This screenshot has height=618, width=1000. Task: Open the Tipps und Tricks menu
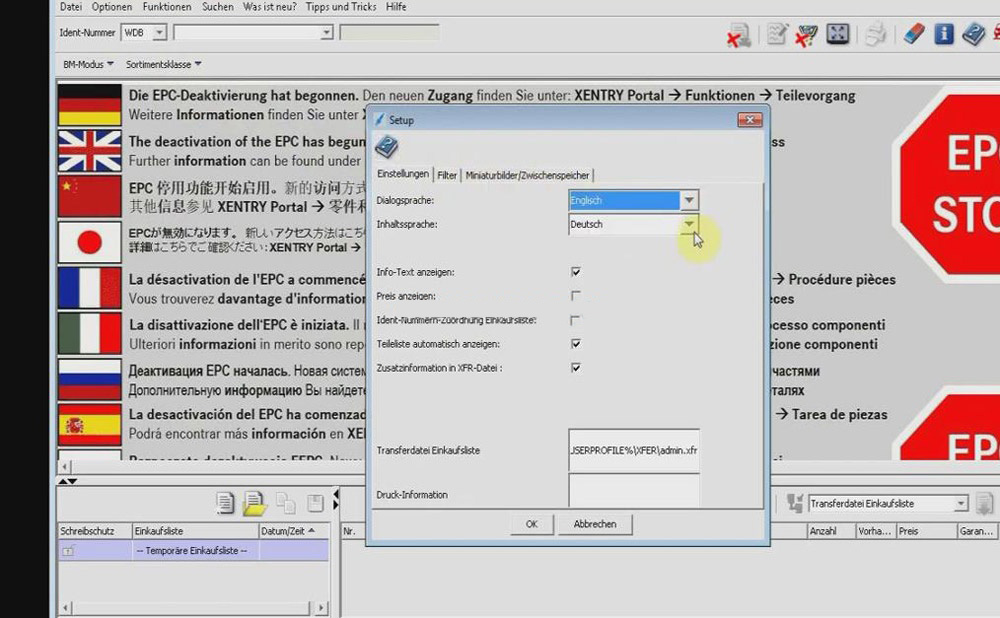(x=341, y=7)
